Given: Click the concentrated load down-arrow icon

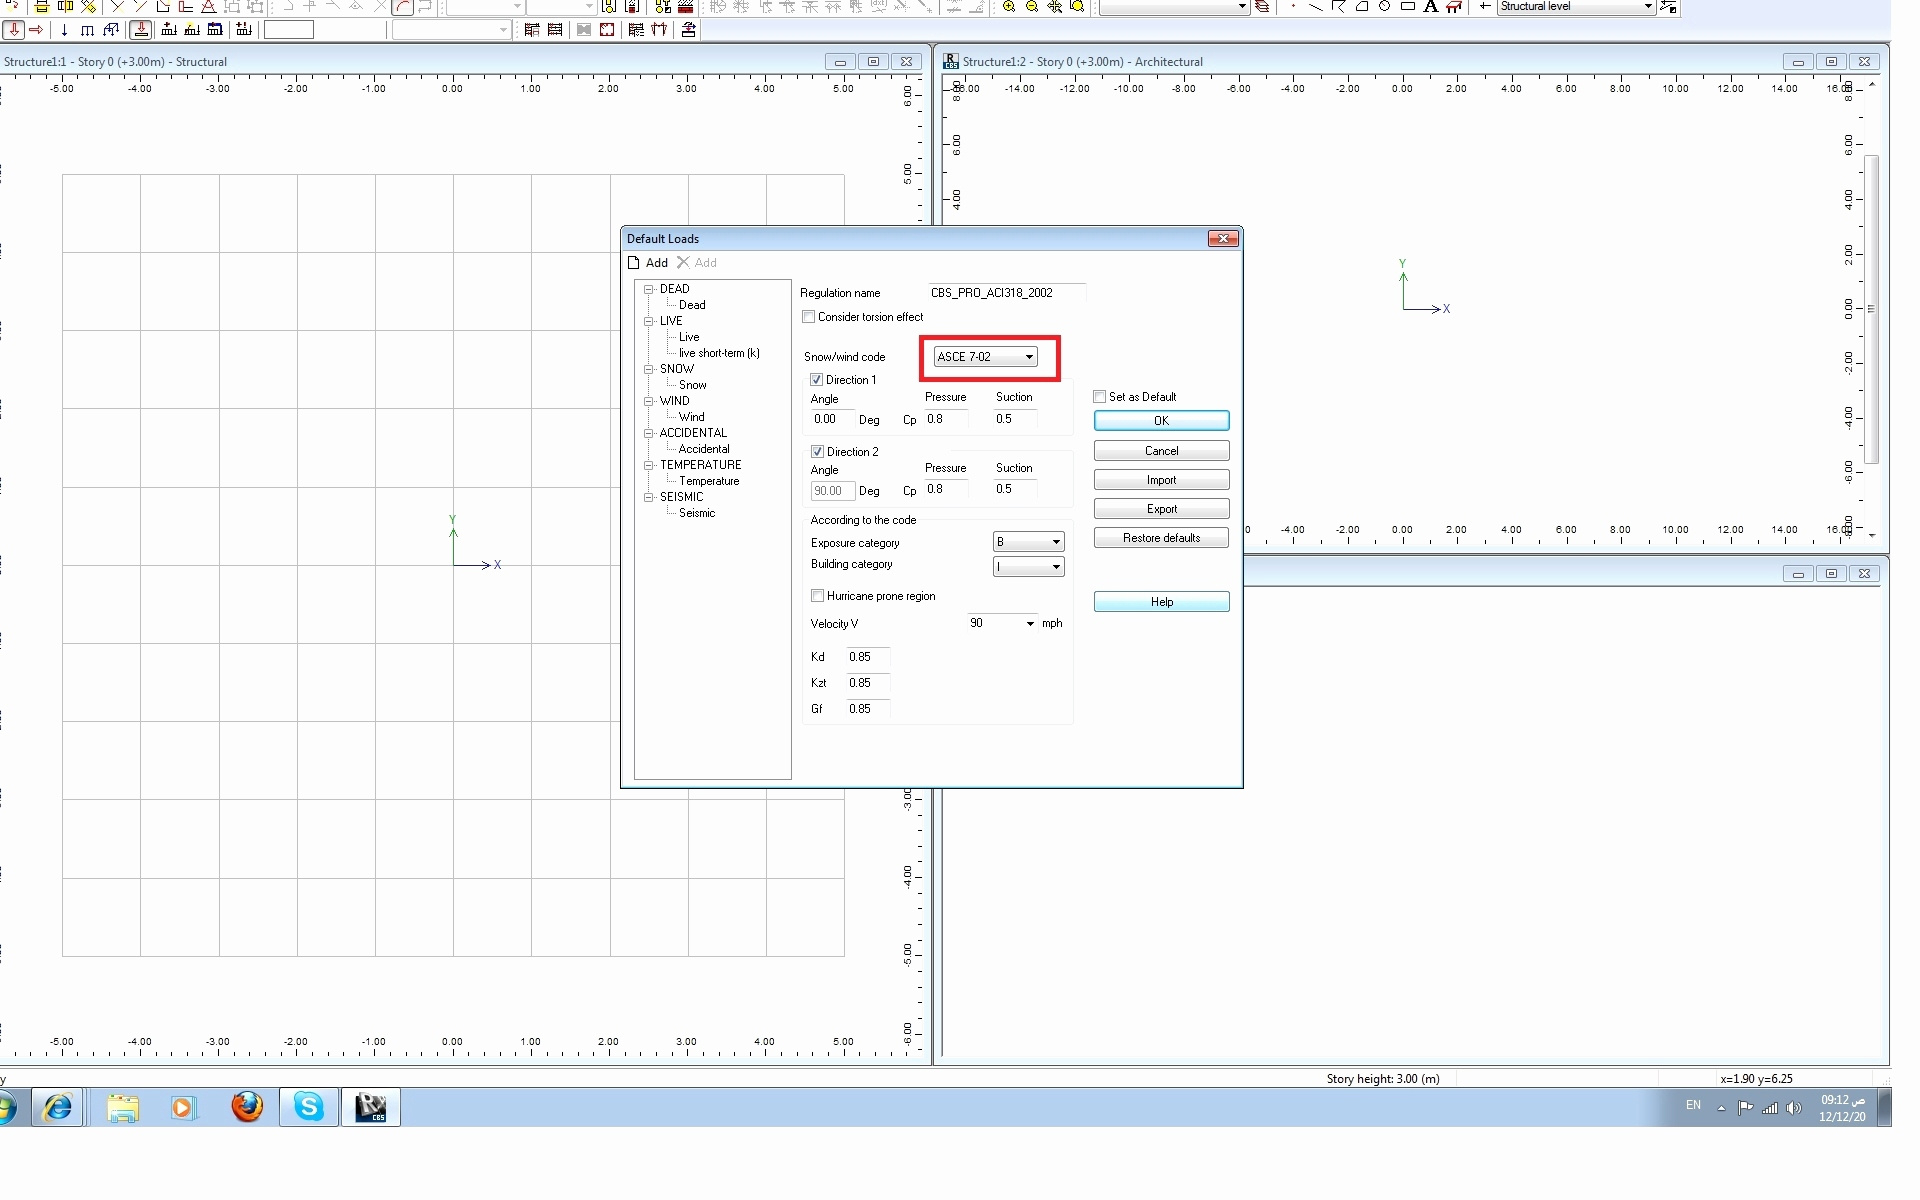Looking at the screenshot, I should [64, 30].
